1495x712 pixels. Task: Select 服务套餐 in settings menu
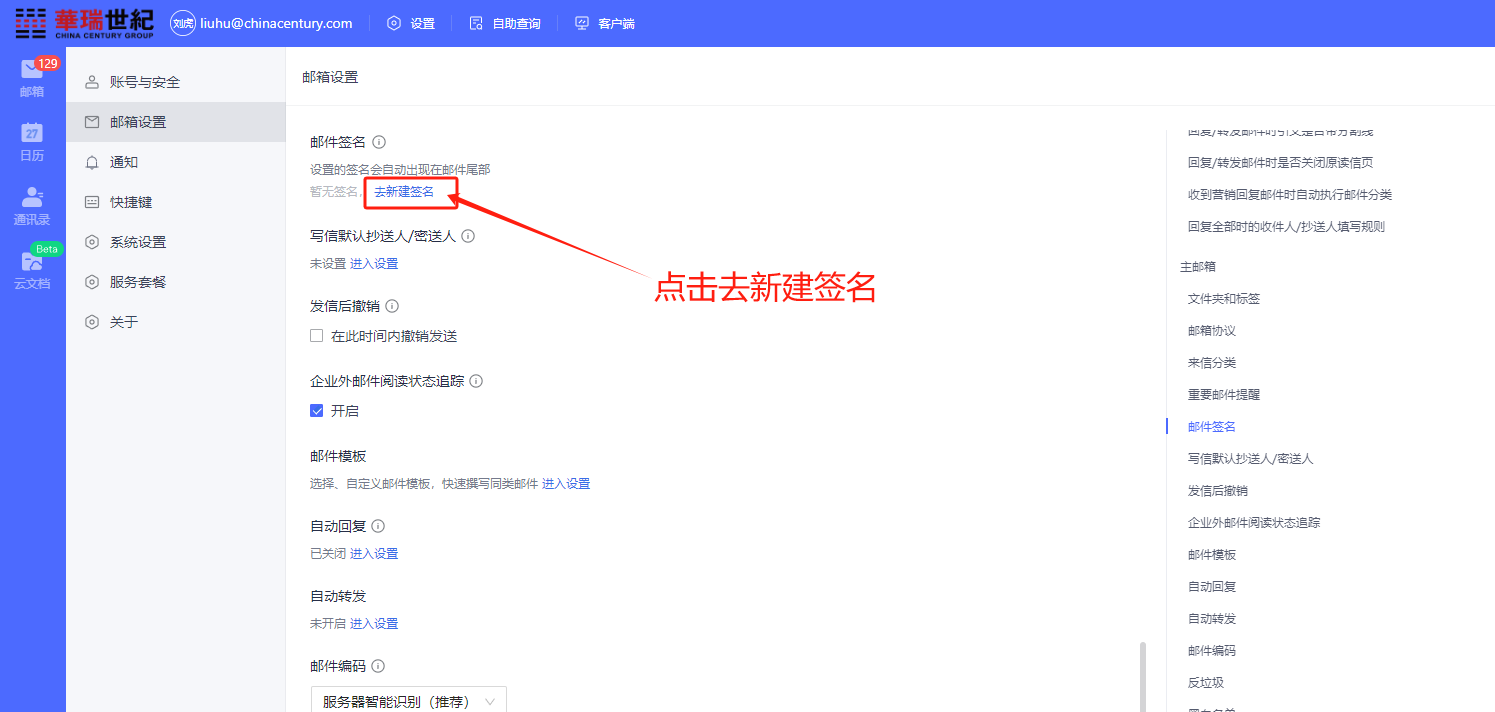point(176,282)
